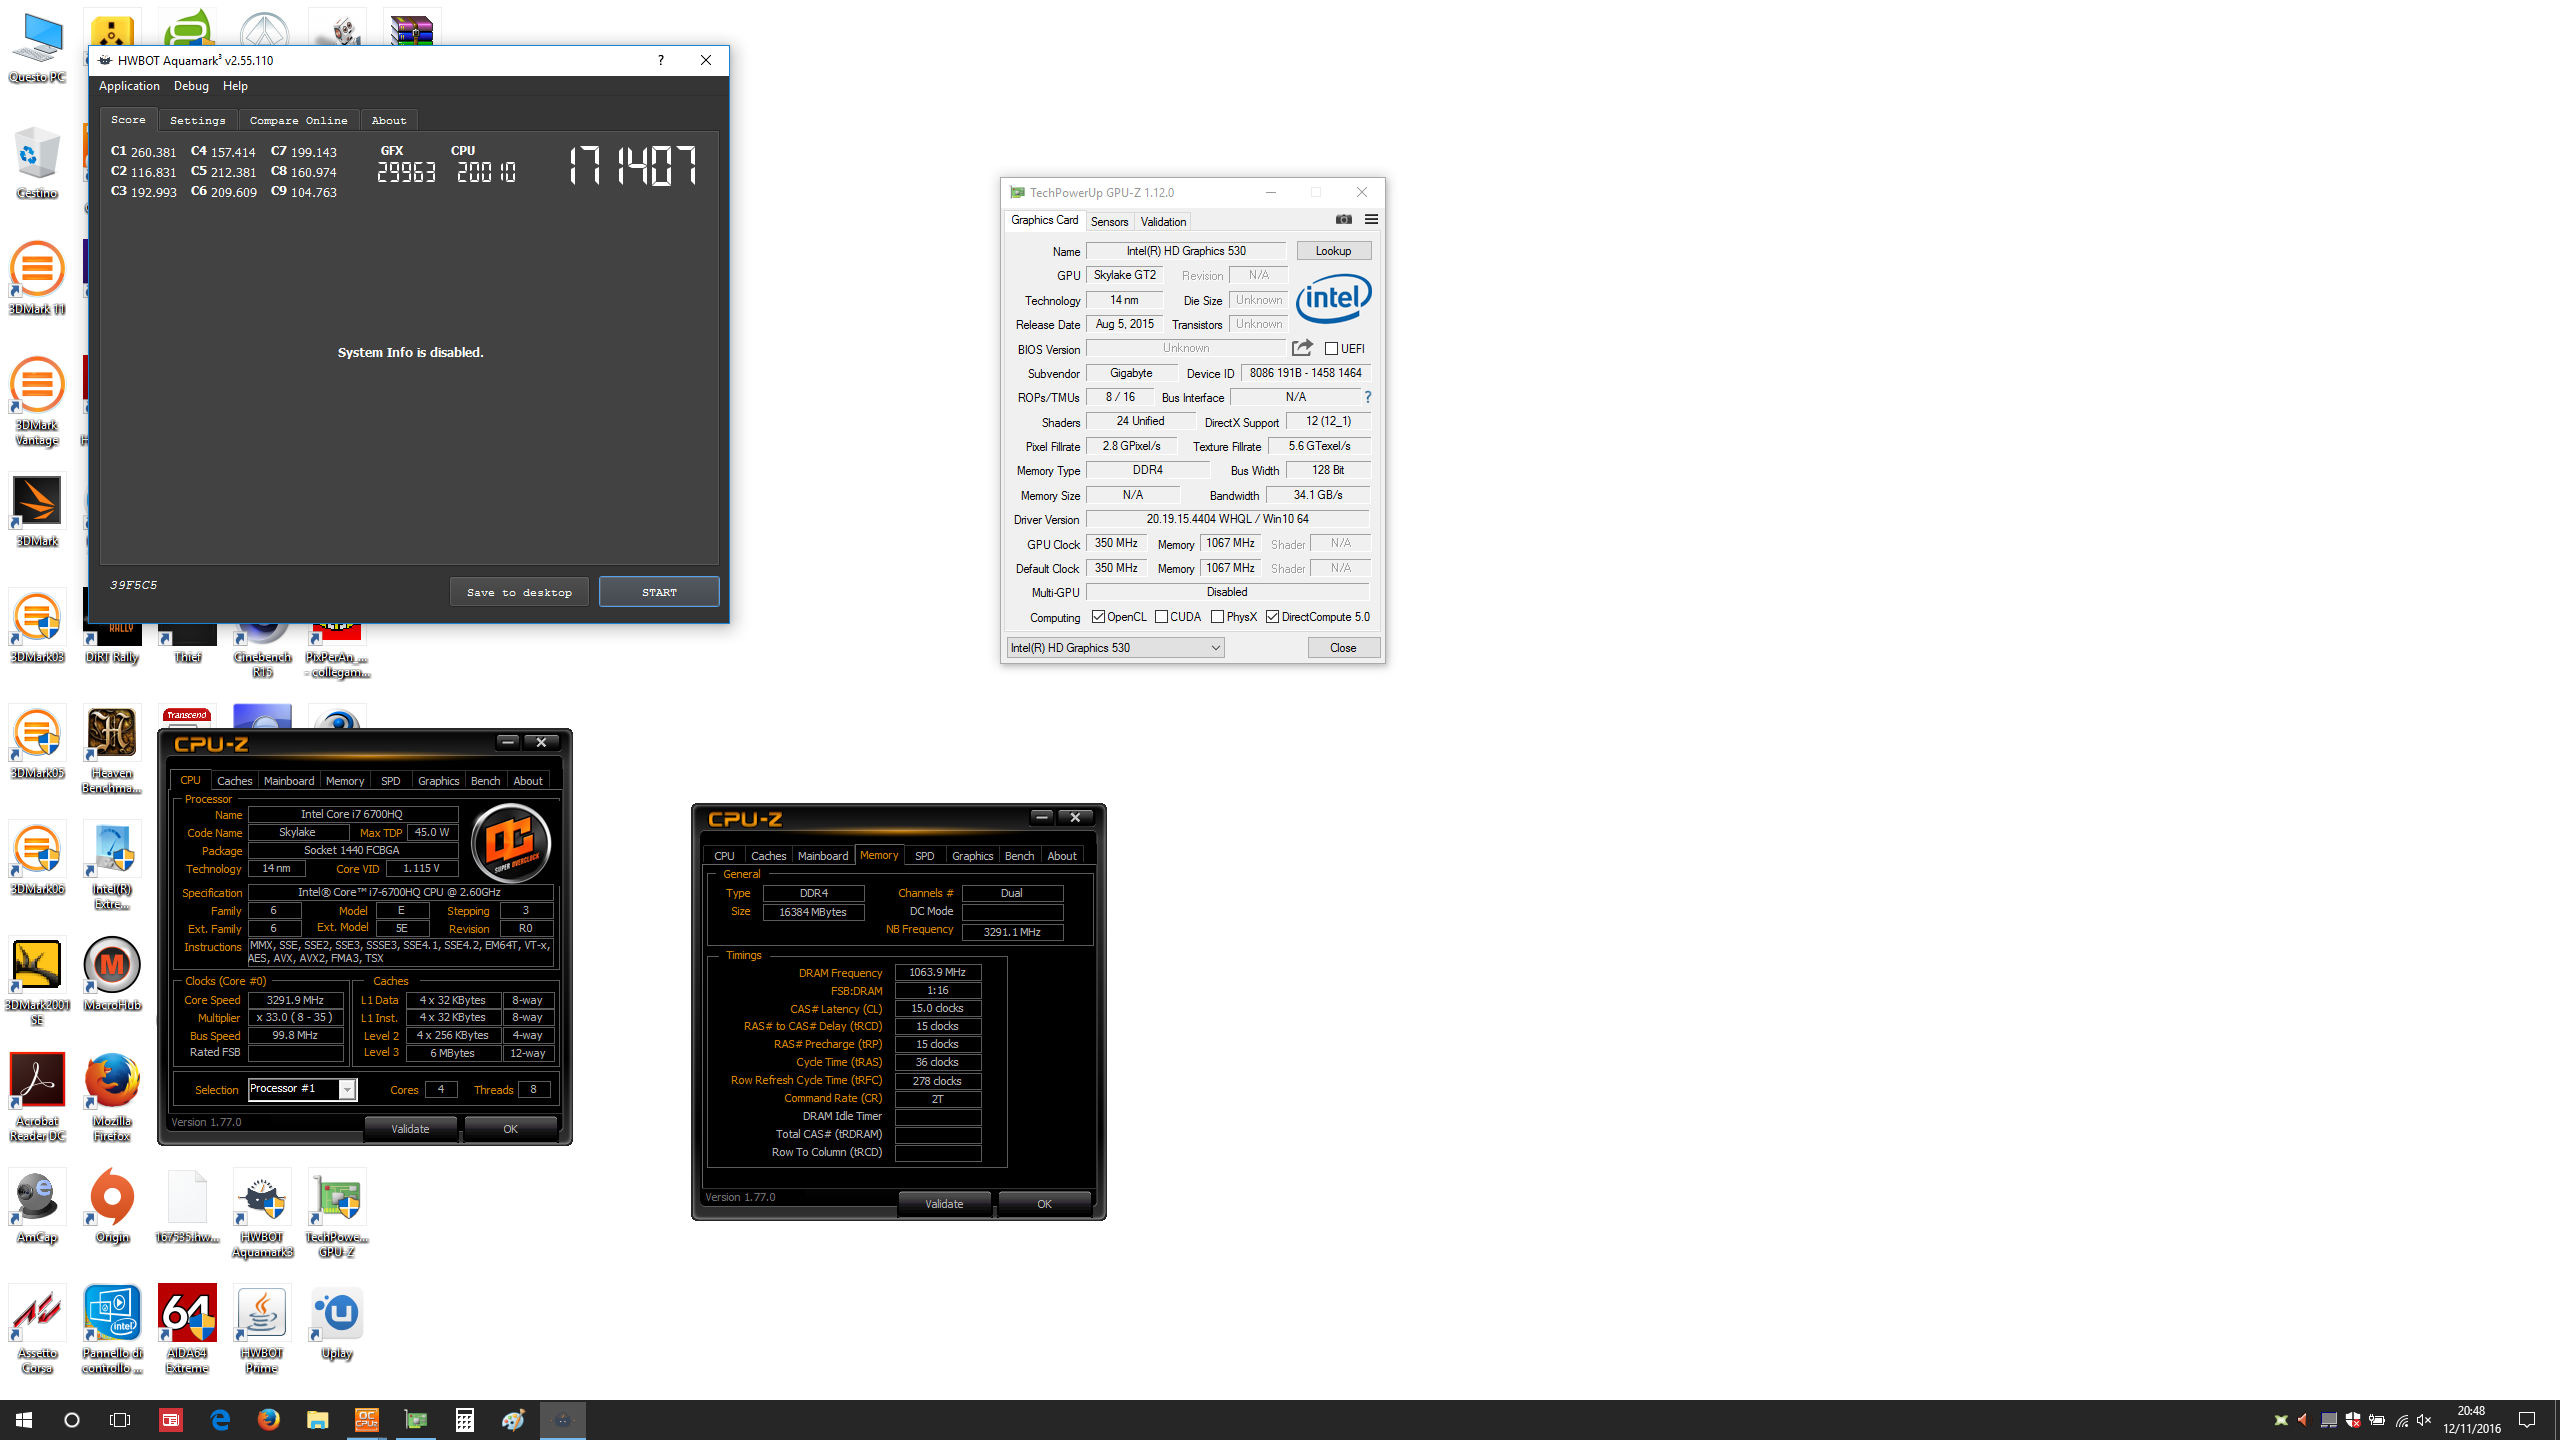Open the MacroHub desktop icon
The width and height of the screenshot is (2560, 1440).
coord(111,974)
